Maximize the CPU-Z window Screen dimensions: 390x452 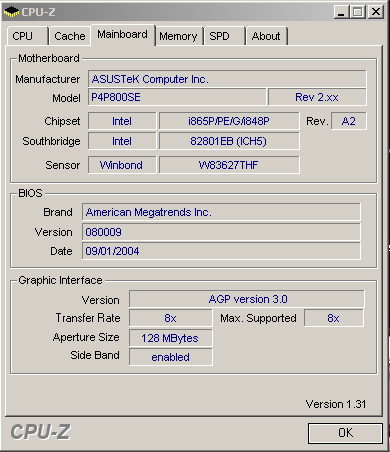click(358, 12)
